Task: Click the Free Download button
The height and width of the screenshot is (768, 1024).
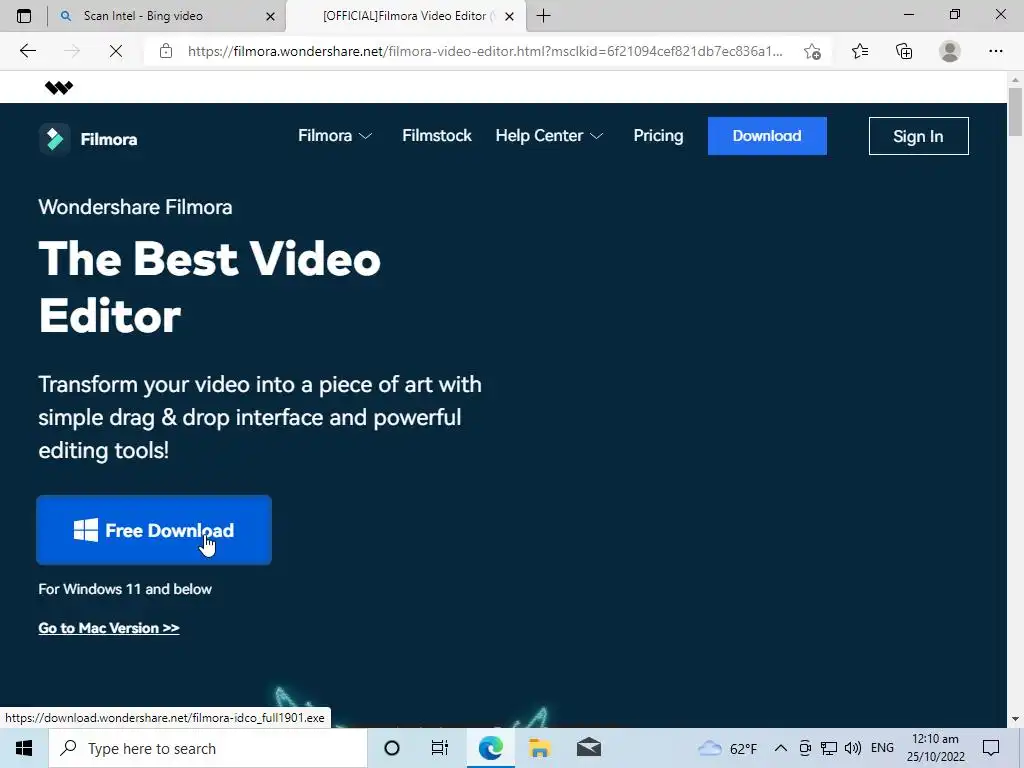Action: (x=154, y=530)
